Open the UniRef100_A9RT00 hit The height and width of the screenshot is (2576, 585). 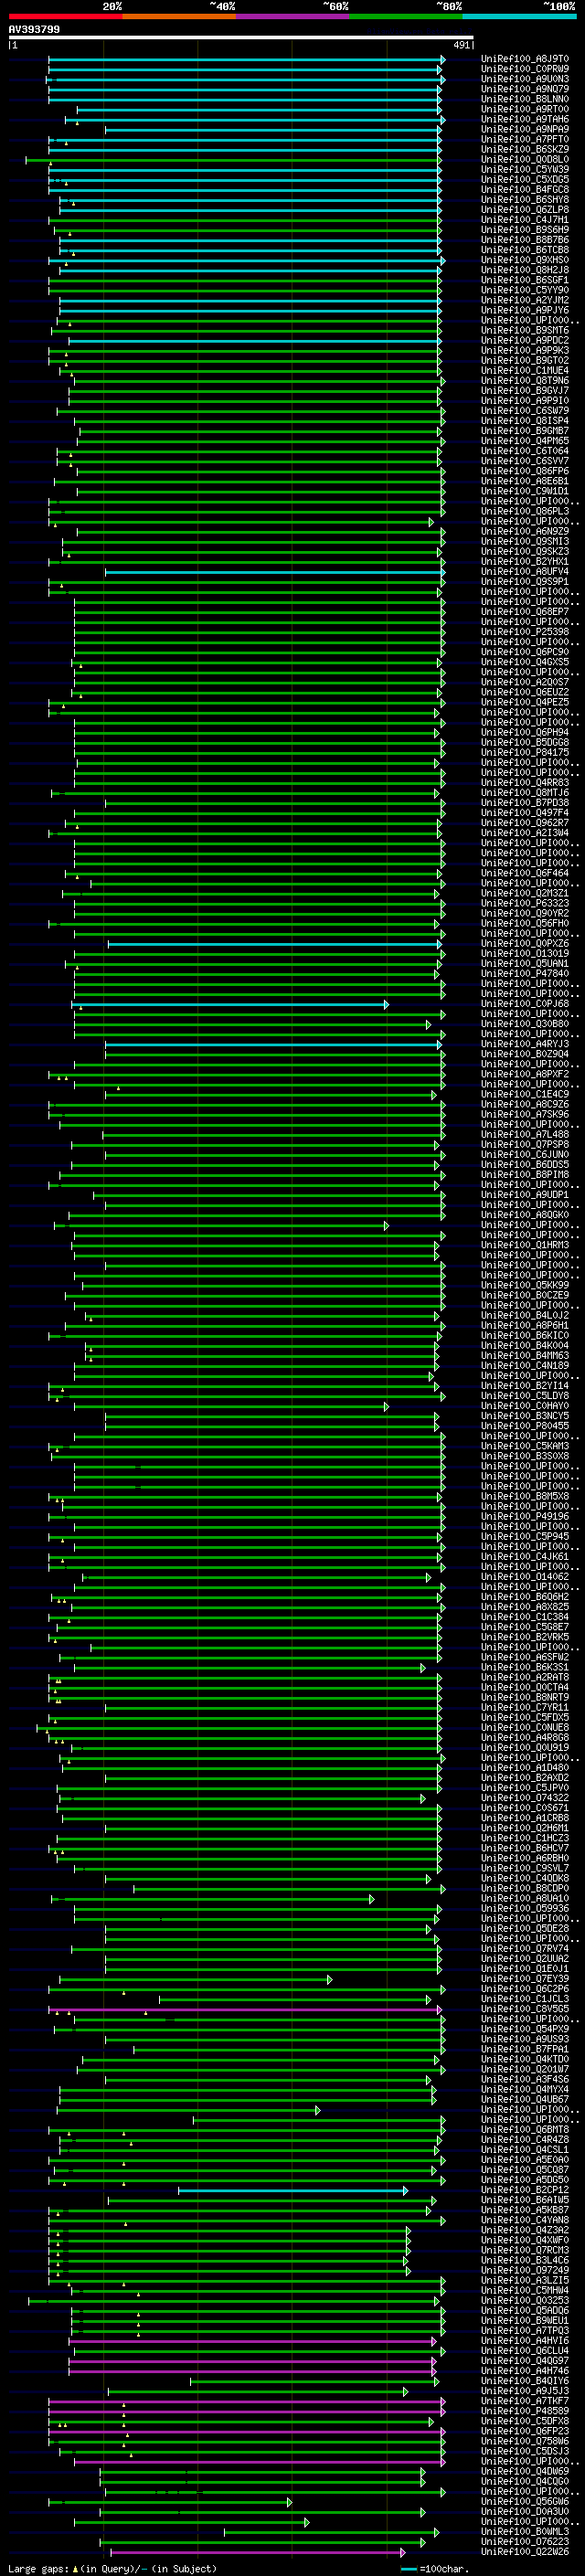(525, 109)
